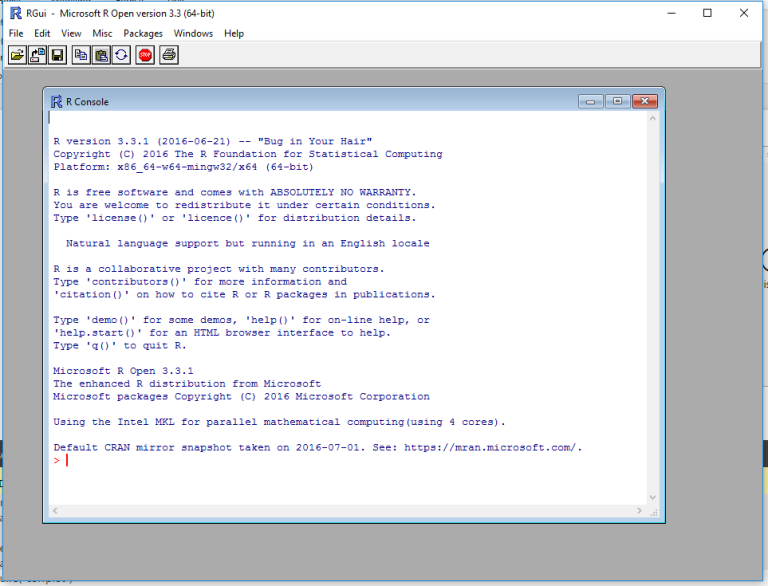The image size is (768, 586).
Task: Click the R Console command prompt line
Action: point(300,461)
